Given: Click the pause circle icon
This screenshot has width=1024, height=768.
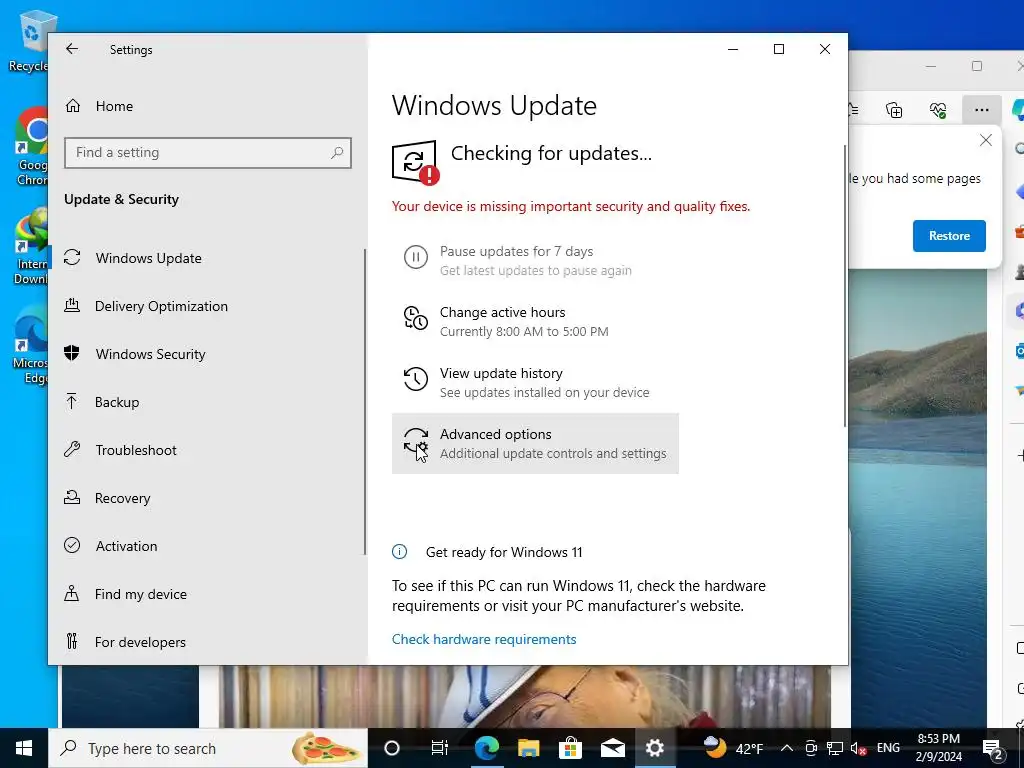Looking at the screenshot, I should coord(415,257).
